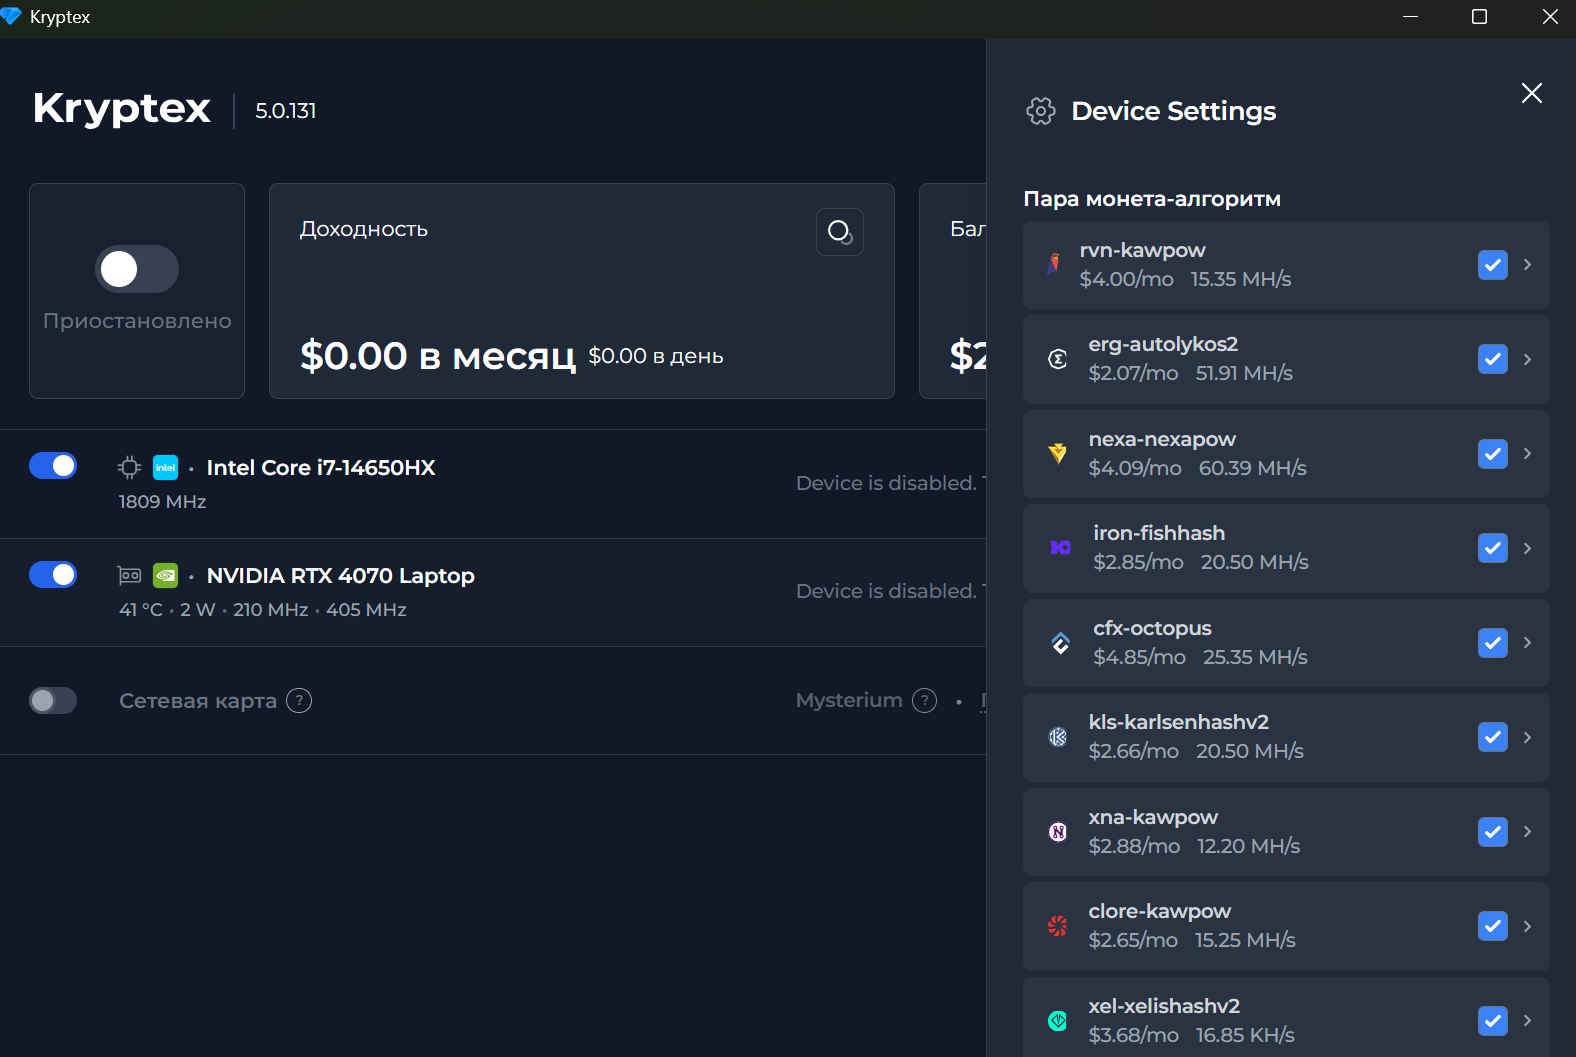Click the $0.00 в месяц value
Viewport: 1576px width, 1057px height.
pos(438,355)
